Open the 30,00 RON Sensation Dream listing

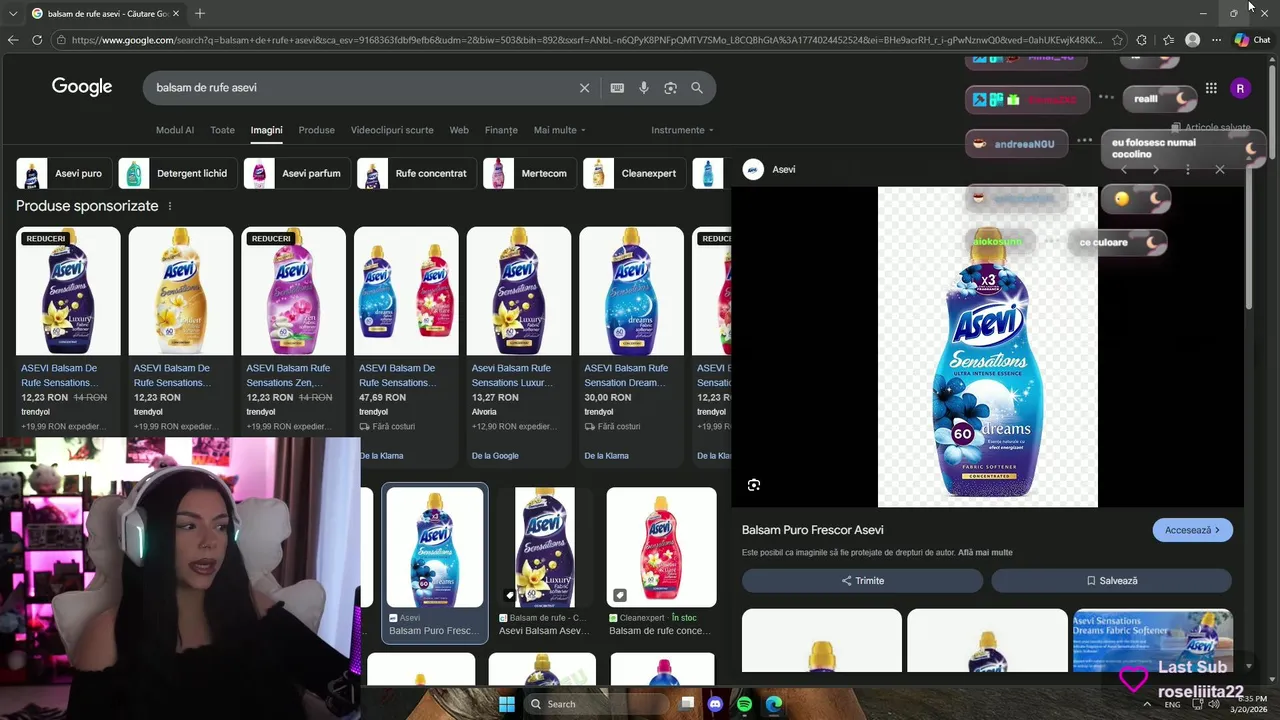point(631,346)
